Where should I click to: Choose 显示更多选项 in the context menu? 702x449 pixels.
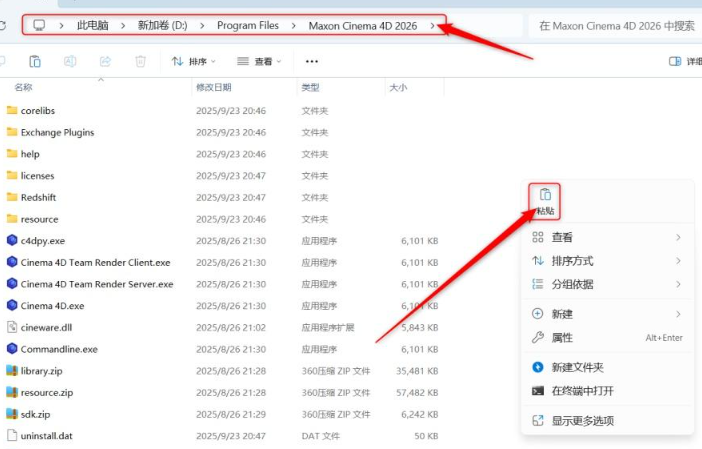[608, 420]
